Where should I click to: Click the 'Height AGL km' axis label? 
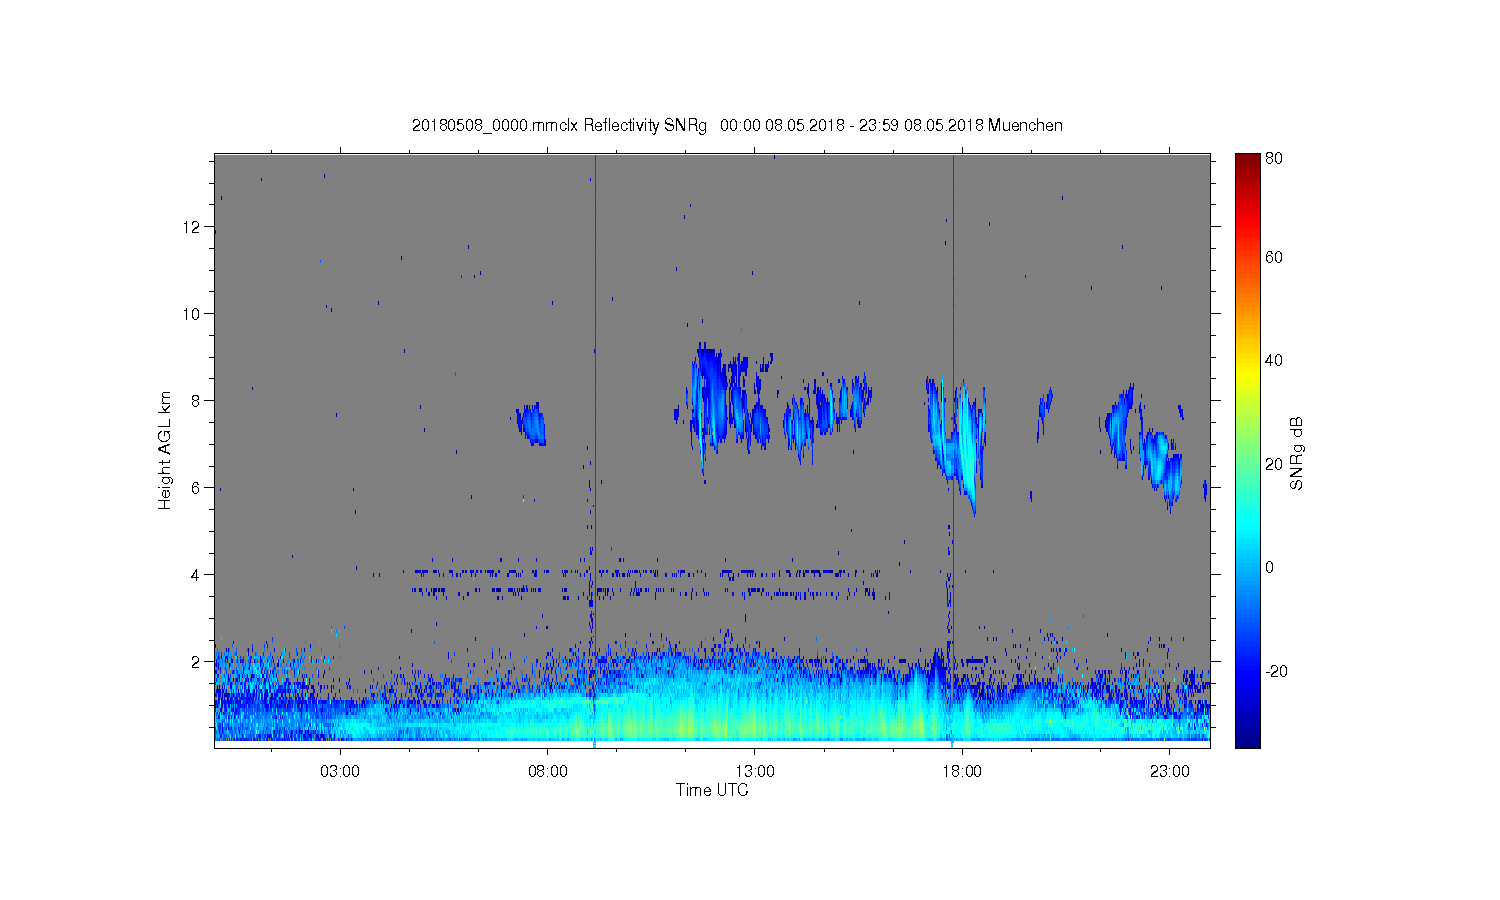[165, 451]
